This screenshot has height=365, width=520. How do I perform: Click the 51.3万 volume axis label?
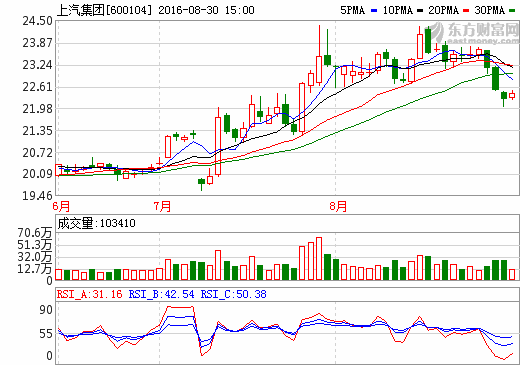tap(35, 245)
